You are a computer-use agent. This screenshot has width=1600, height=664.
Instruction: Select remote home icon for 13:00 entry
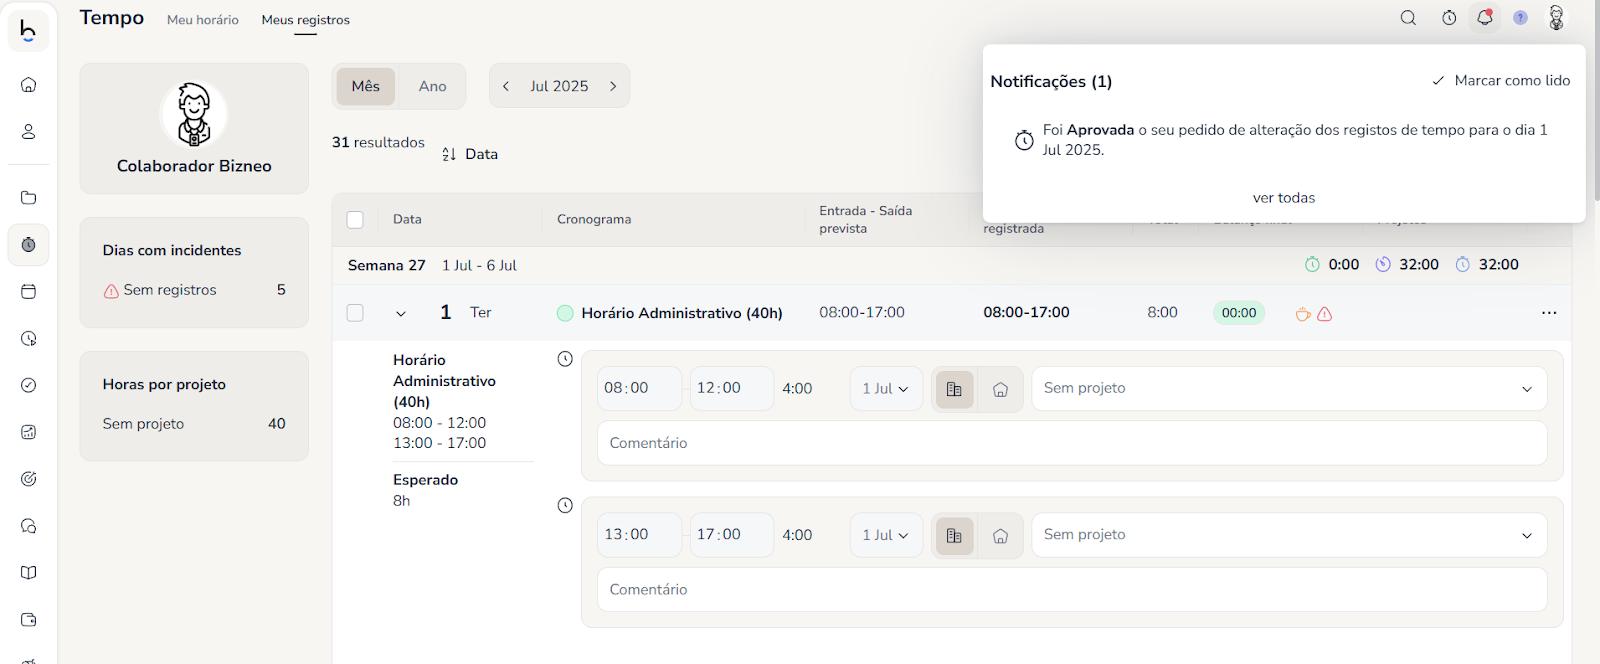coord(1000,536)
